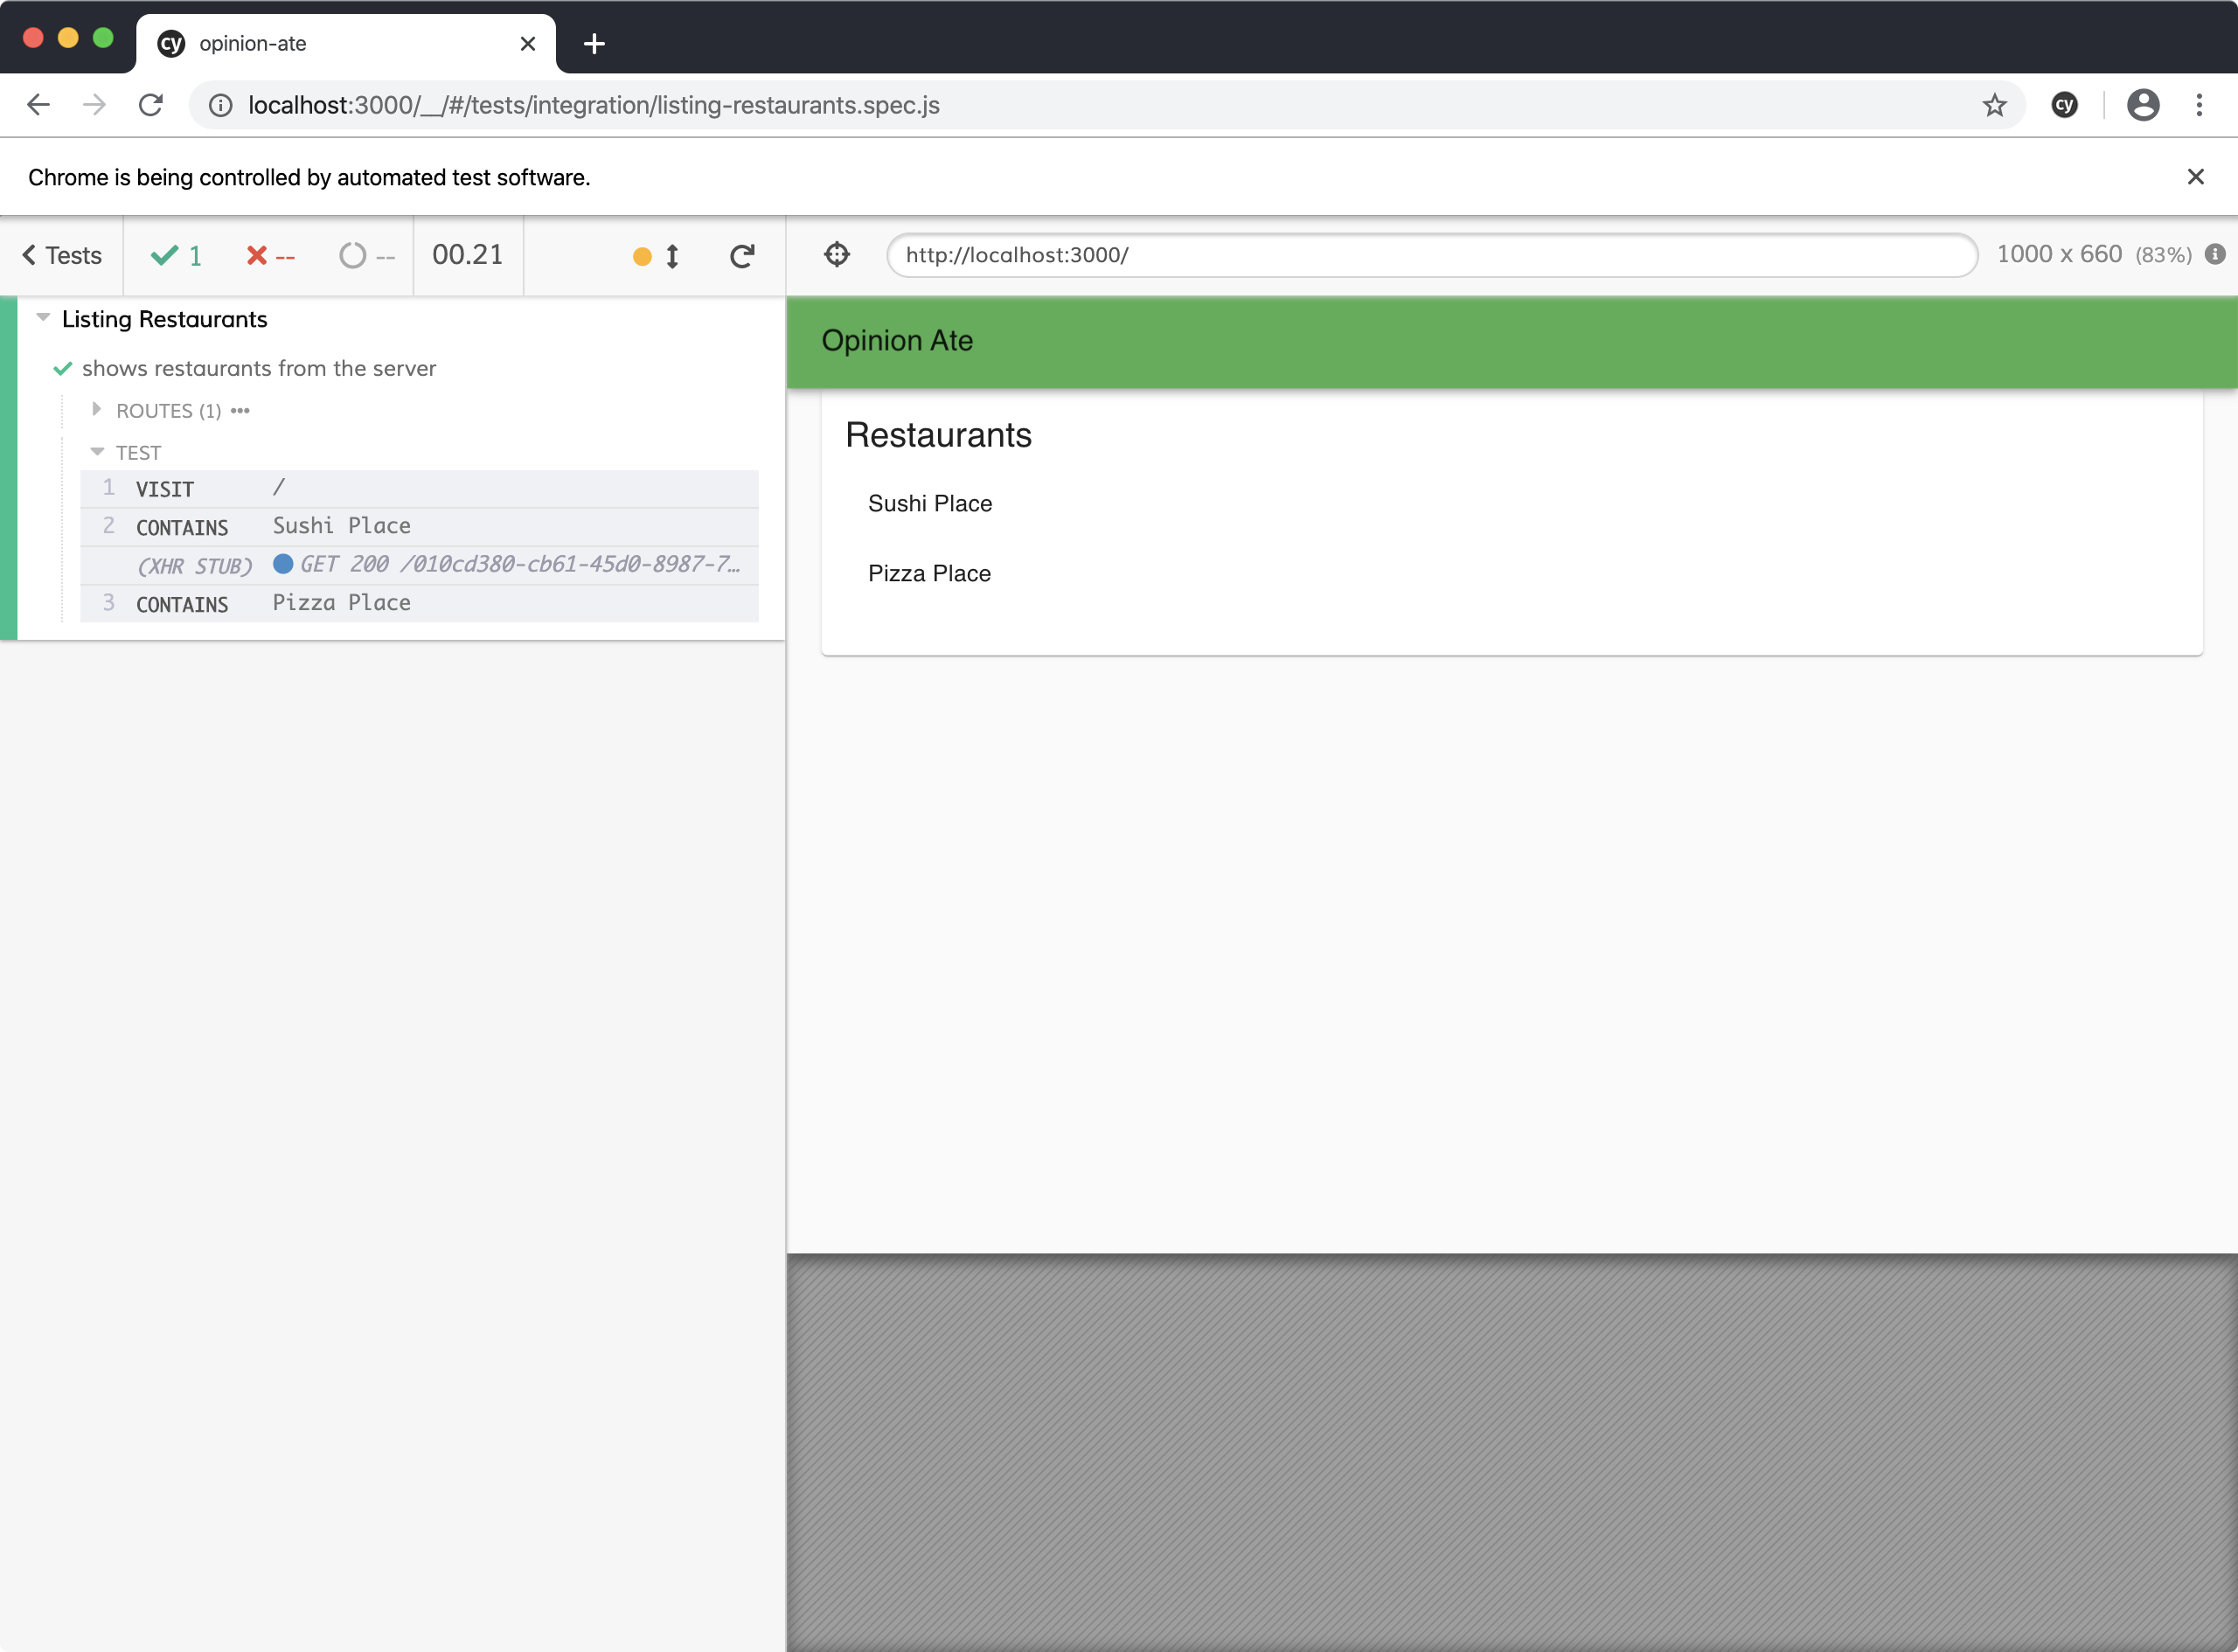Collapse the Listing Restaurants suite
Image resolution: width=2238 pixels, height=1652 pixels.
[x=42, y=317]
